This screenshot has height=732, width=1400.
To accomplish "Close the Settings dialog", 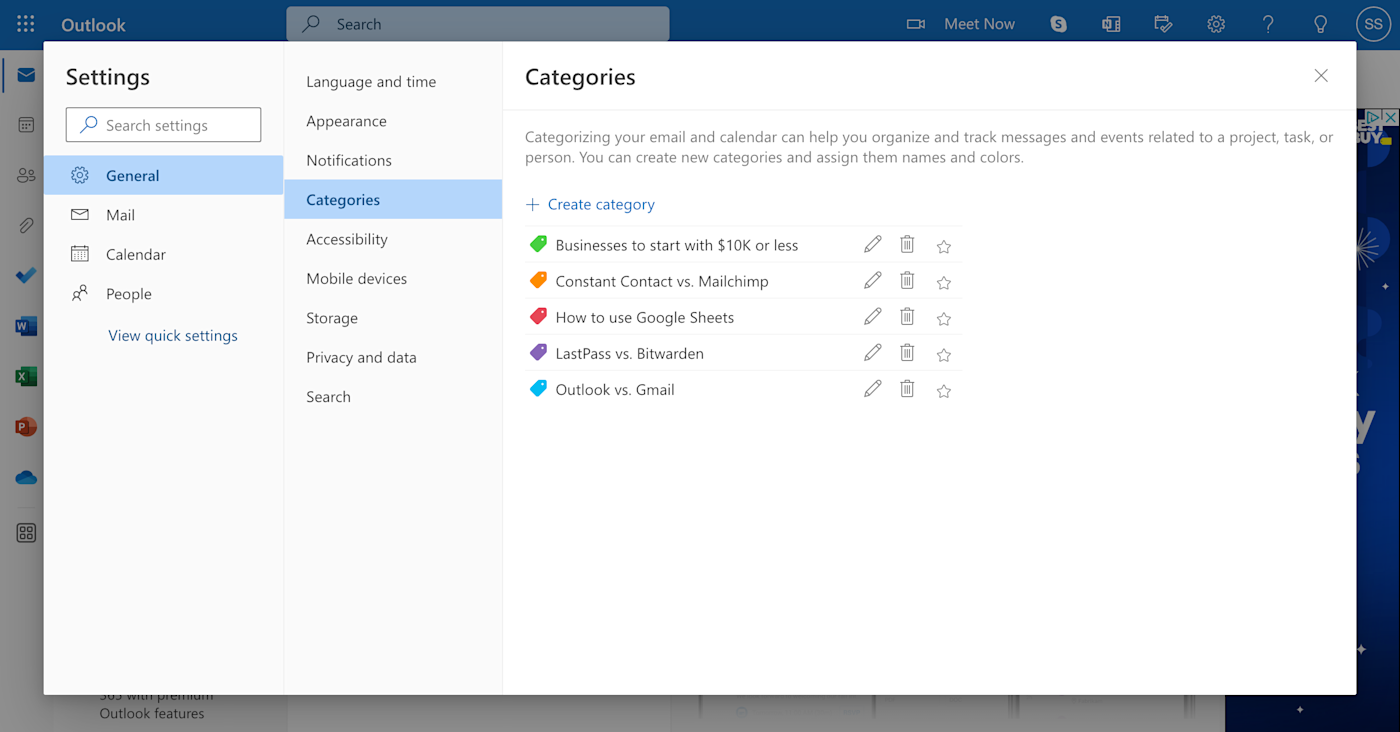I will click(1321, 76).
